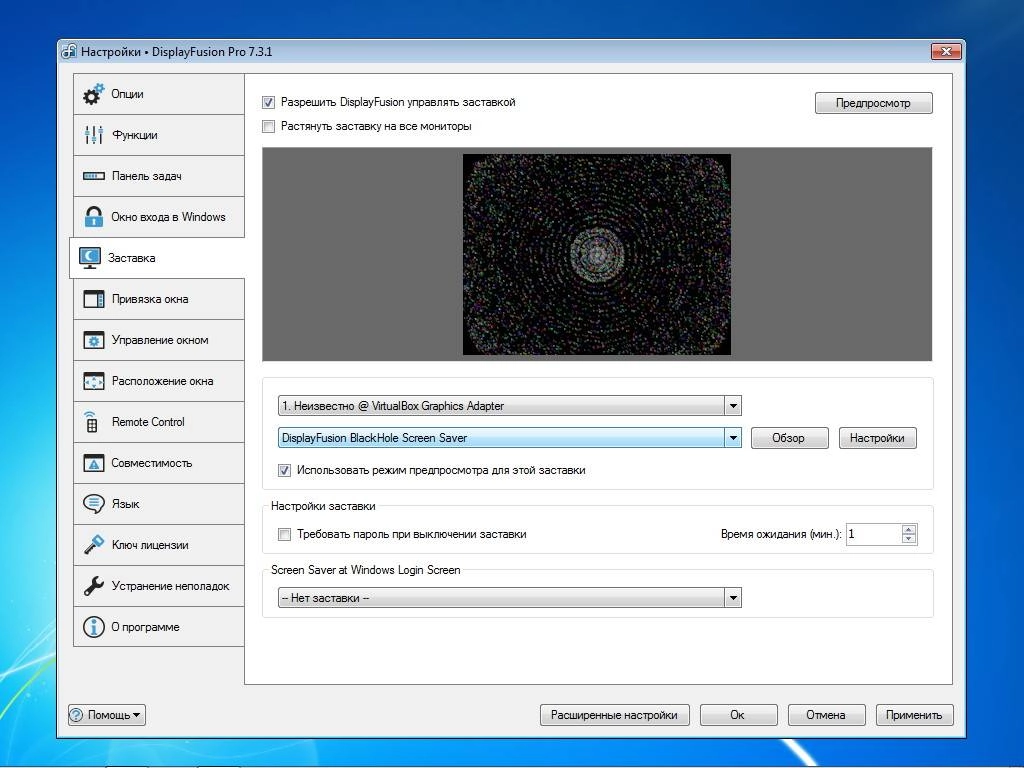Image resolution: width=1024 pixels, height=768 pixels.
Task: Click the taskbar icon beside Панель задач
Action: click(x=93, y=176)
